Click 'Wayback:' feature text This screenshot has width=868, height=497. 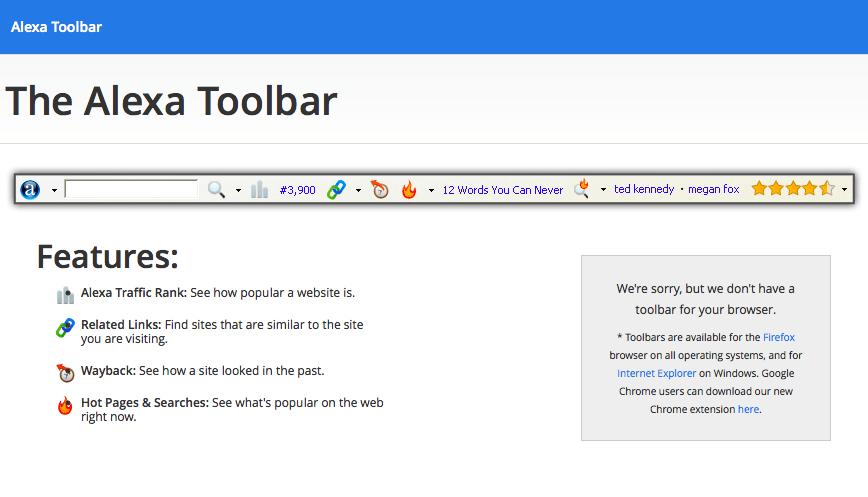click(x=108, y=371)
